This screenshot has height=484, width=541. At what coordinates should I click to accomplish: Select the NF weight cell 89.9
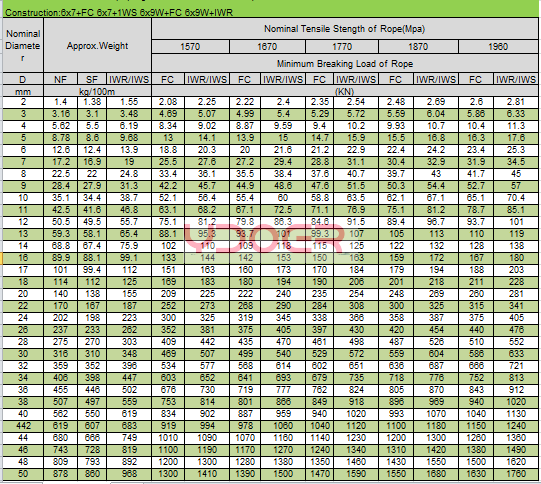click(x=60, y=258)
